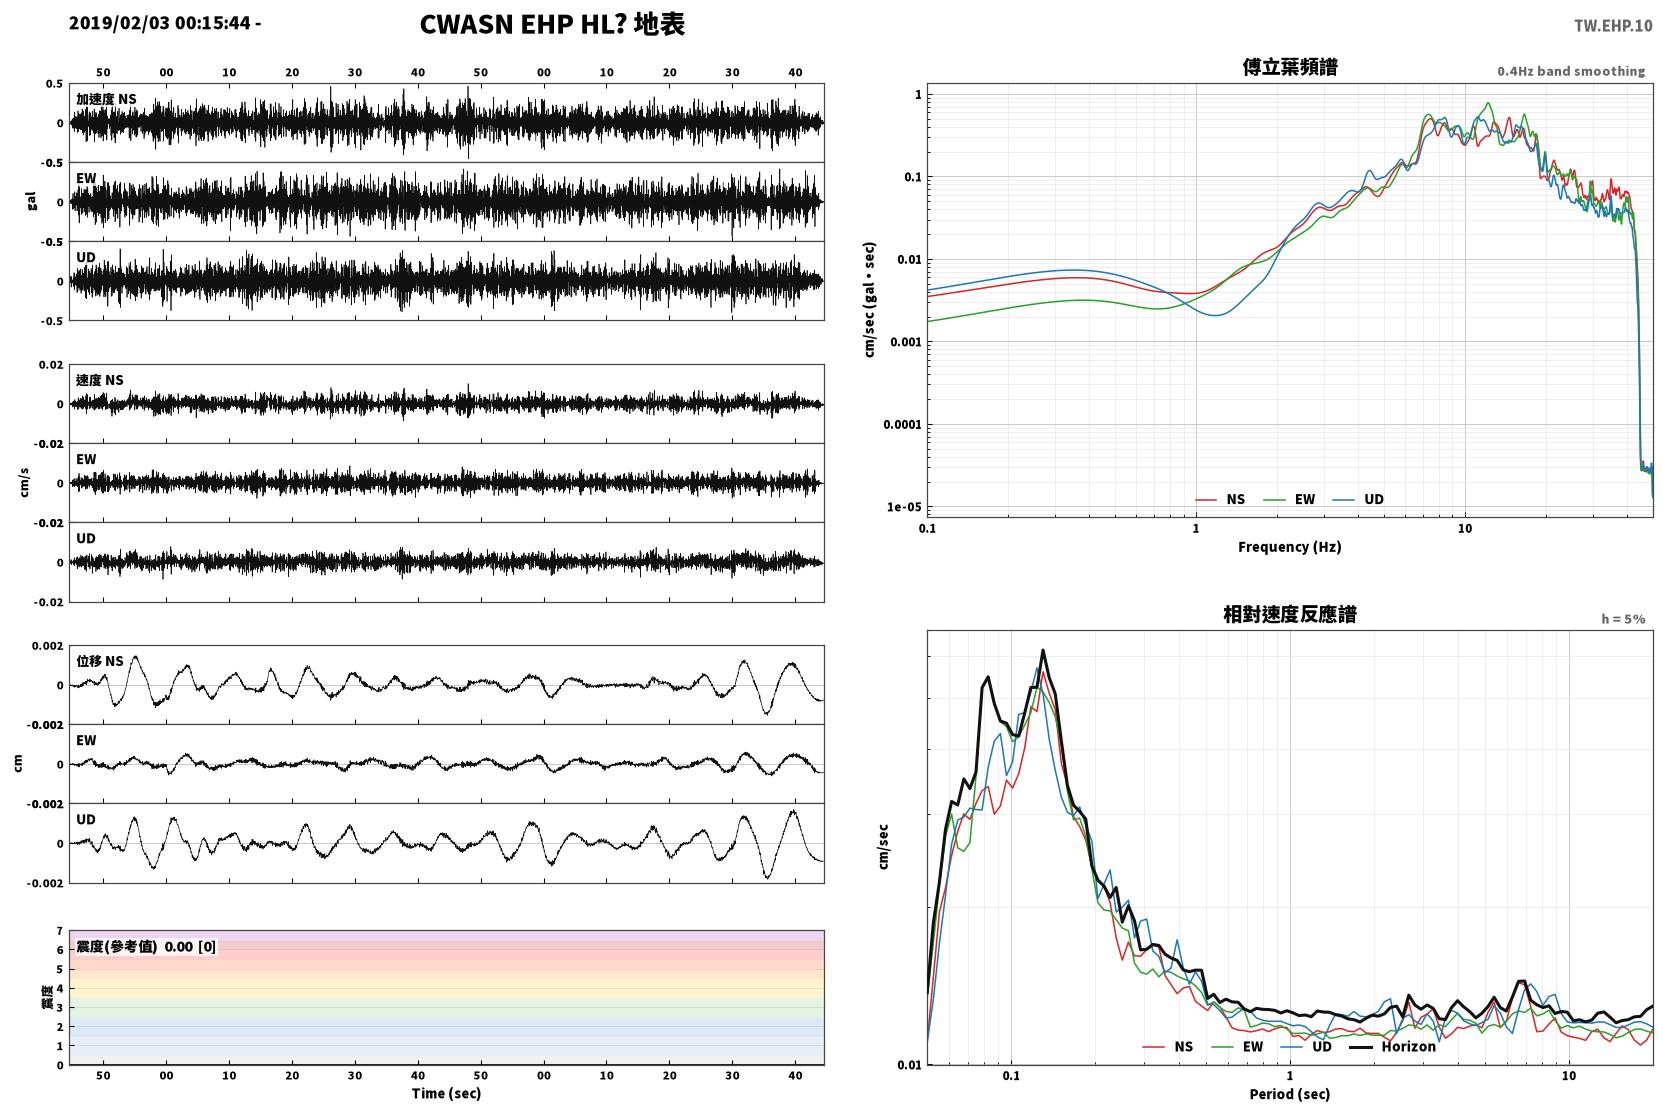Image resolution: width=1663 pixels, height=1113 pixels.
Task: Click the UD legend entry in response spectrum
Action: (1306, 1046)
